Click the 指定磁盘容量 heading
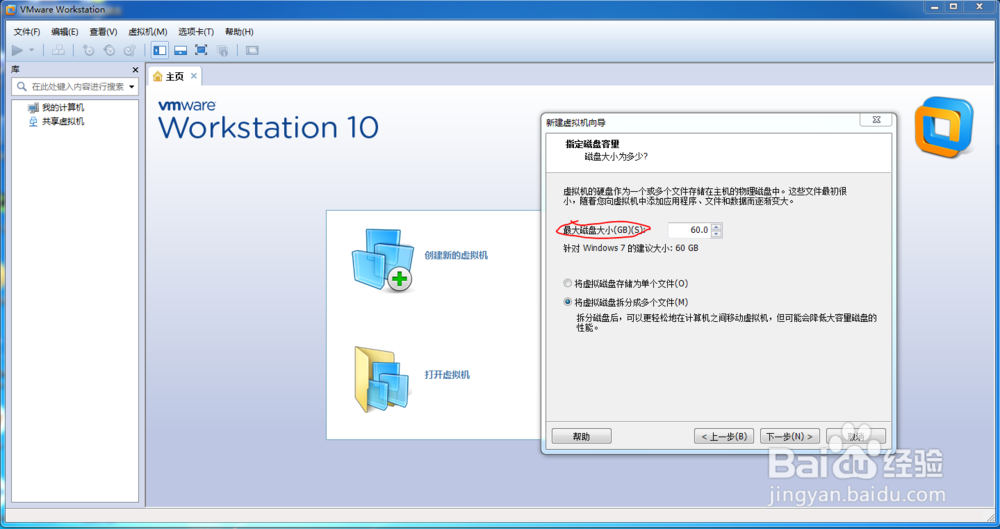The height and width of the screenshot is (529, 1000). (x=592, y=144)
